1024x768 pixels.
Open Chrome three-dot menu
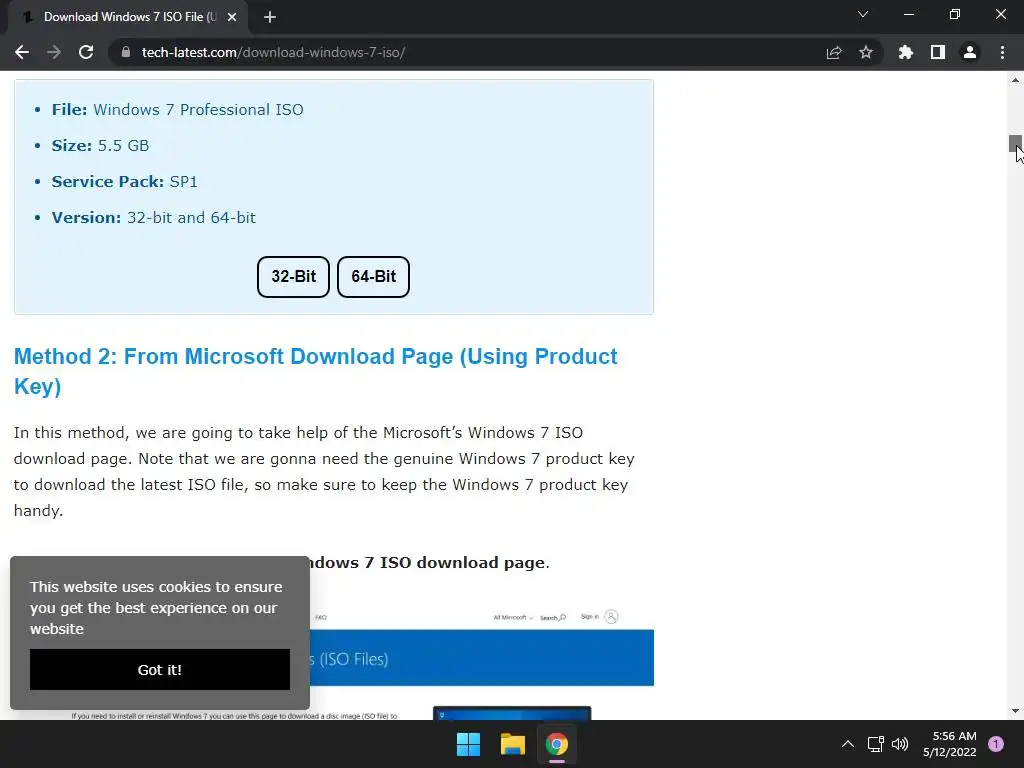(x=1002, y=52)
